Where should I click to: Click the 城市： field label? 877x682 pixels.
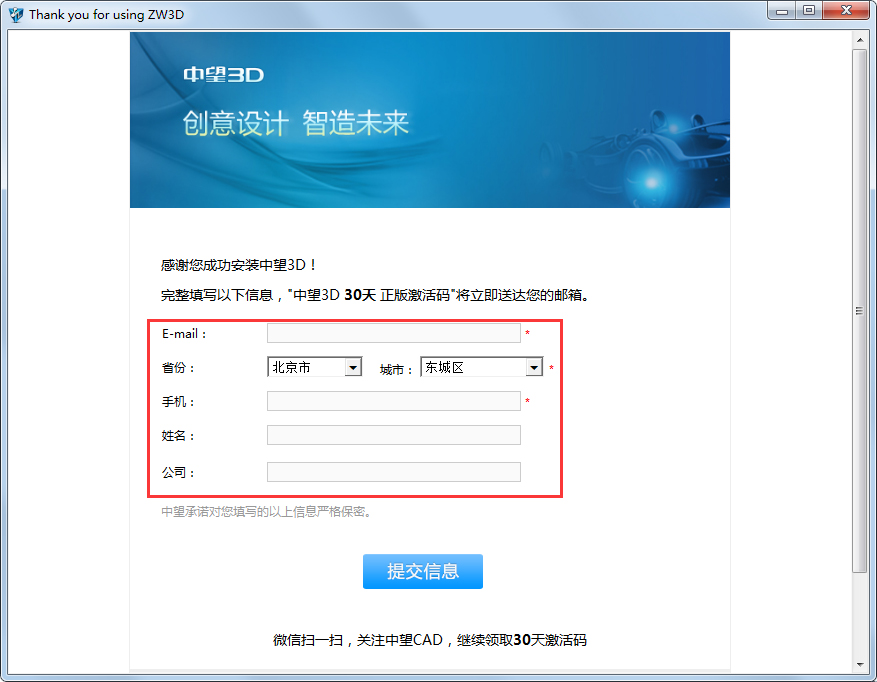click(x=397, y=369)
